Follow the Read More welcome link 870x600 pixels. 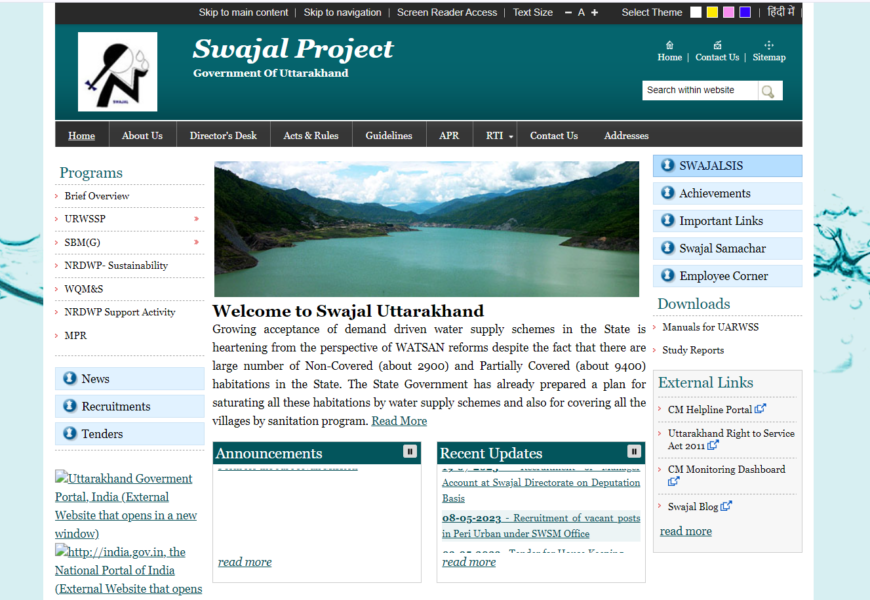(399, 421)
